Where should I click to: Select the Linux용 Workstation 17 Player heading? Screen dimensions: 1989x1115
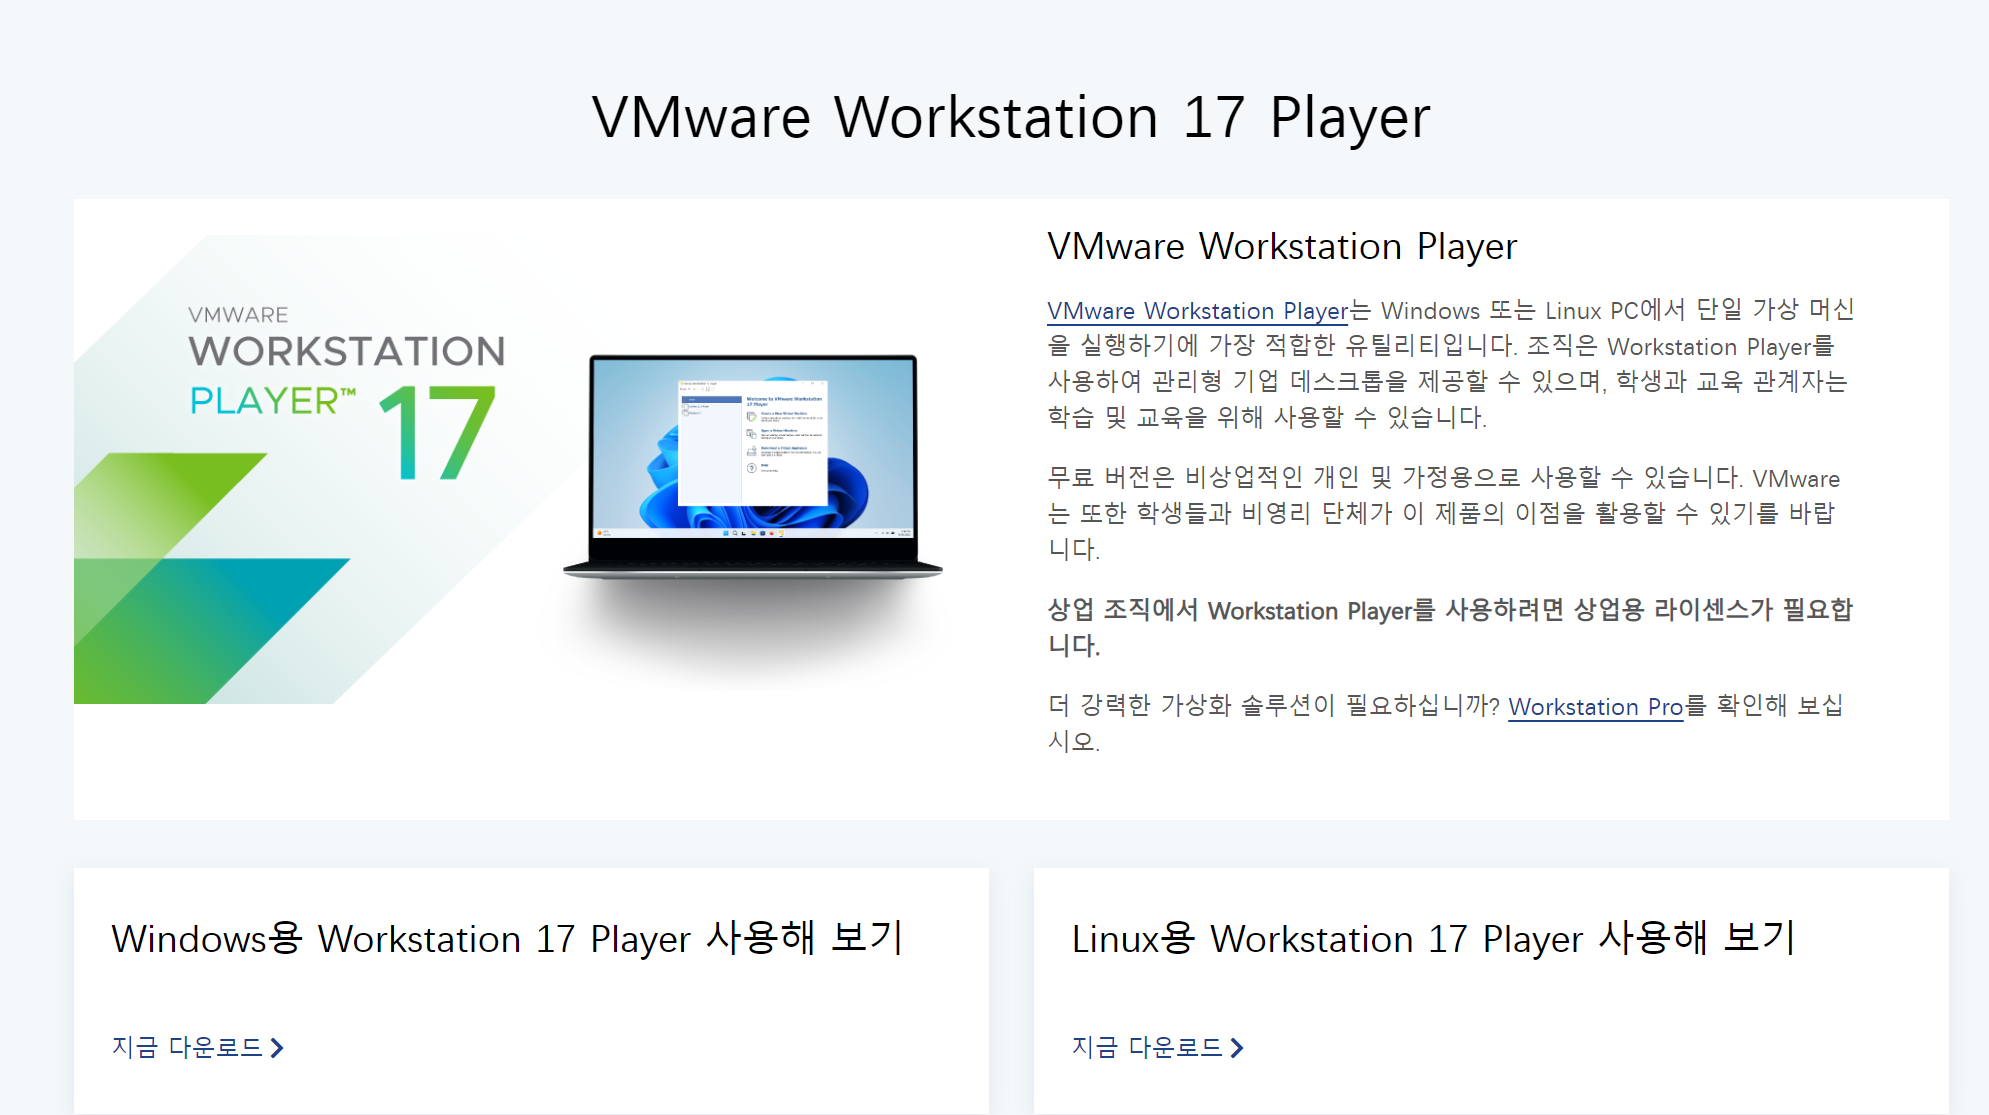pyautogui.click(x=1432, y=939)
